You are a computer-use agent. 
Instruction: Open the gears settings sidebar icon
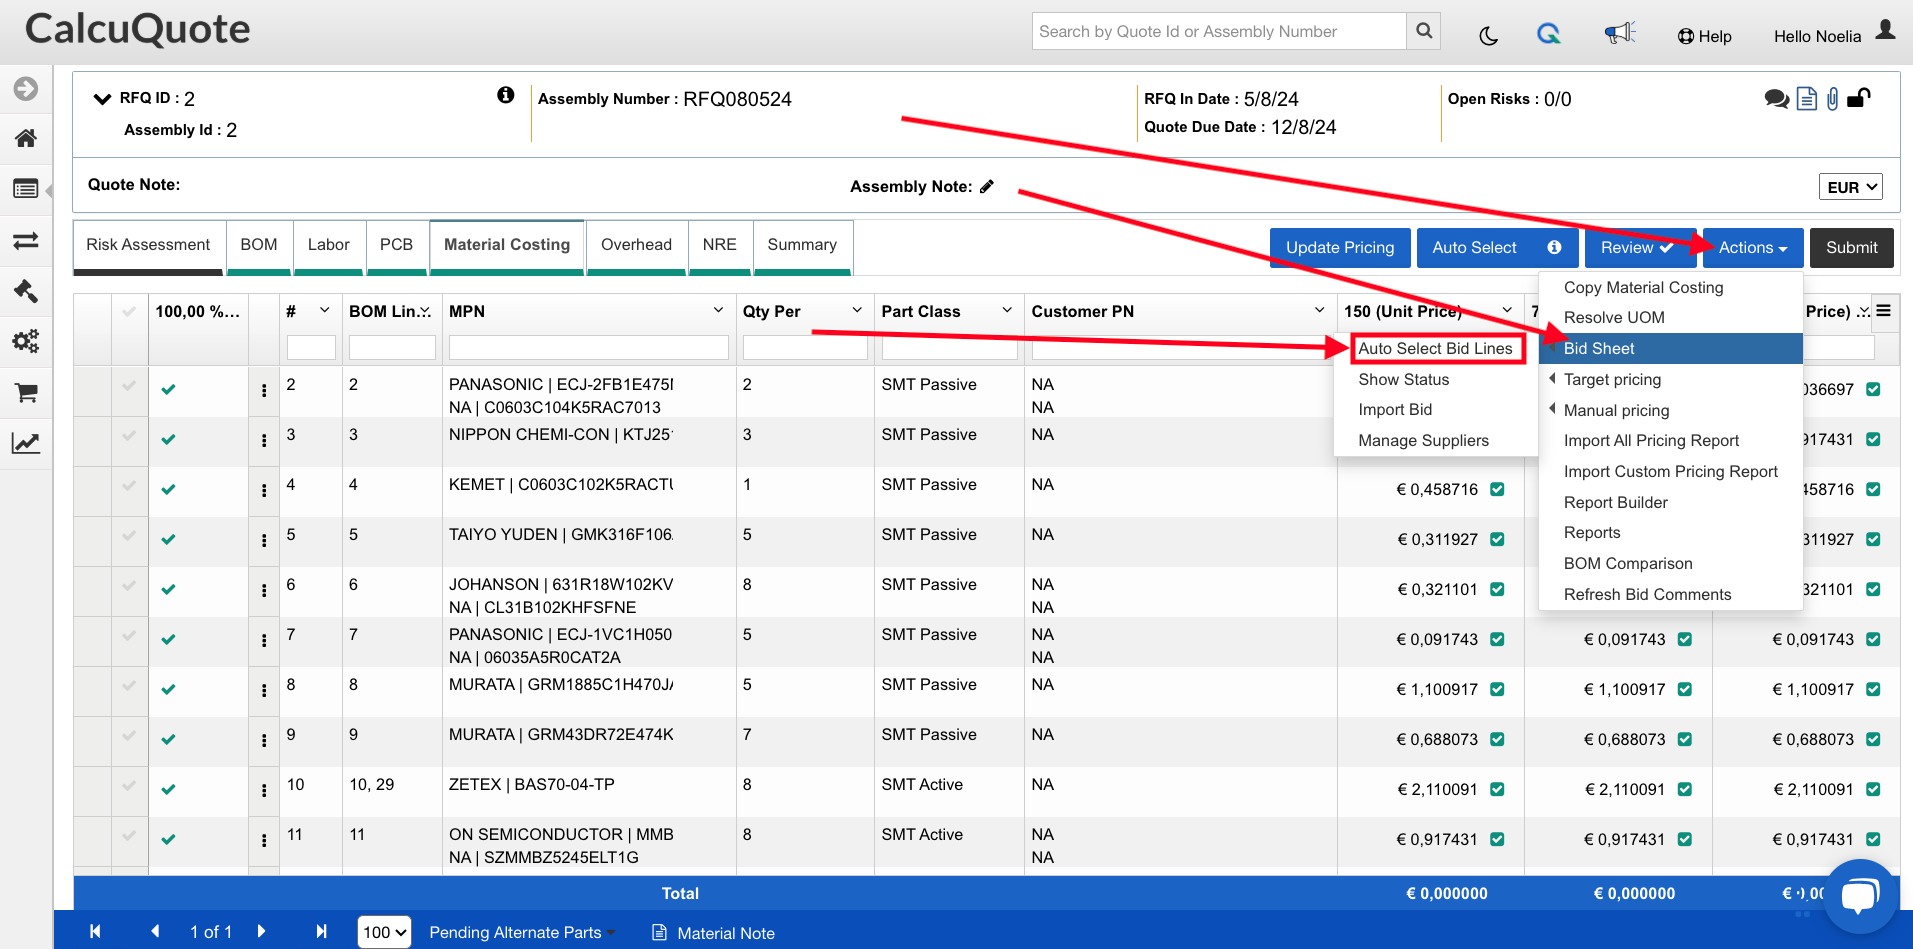coord(26,341)
